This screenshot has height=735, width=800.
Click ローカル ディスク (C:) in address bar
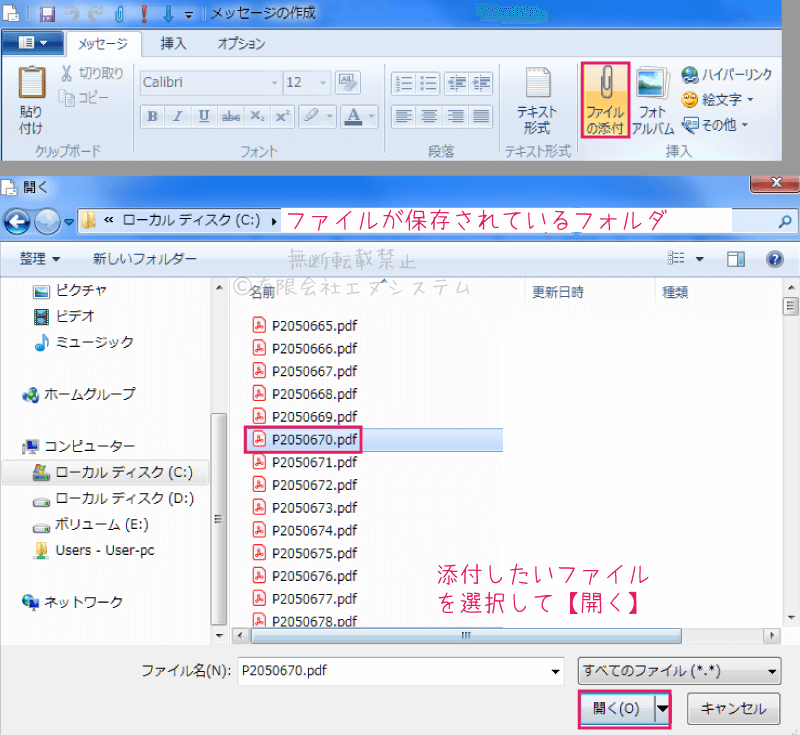click(x=191, y=220)
